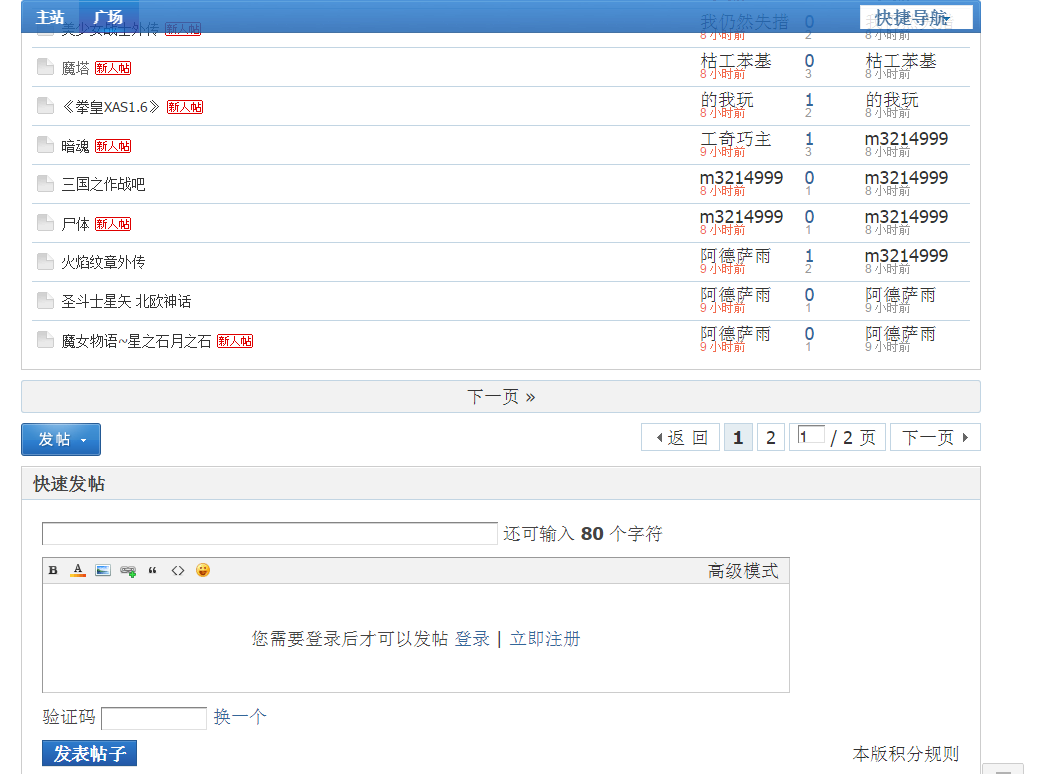
Task: Click the thread icon beside 《拳皇XAS1.6》
Action: [x=45, y=106]
